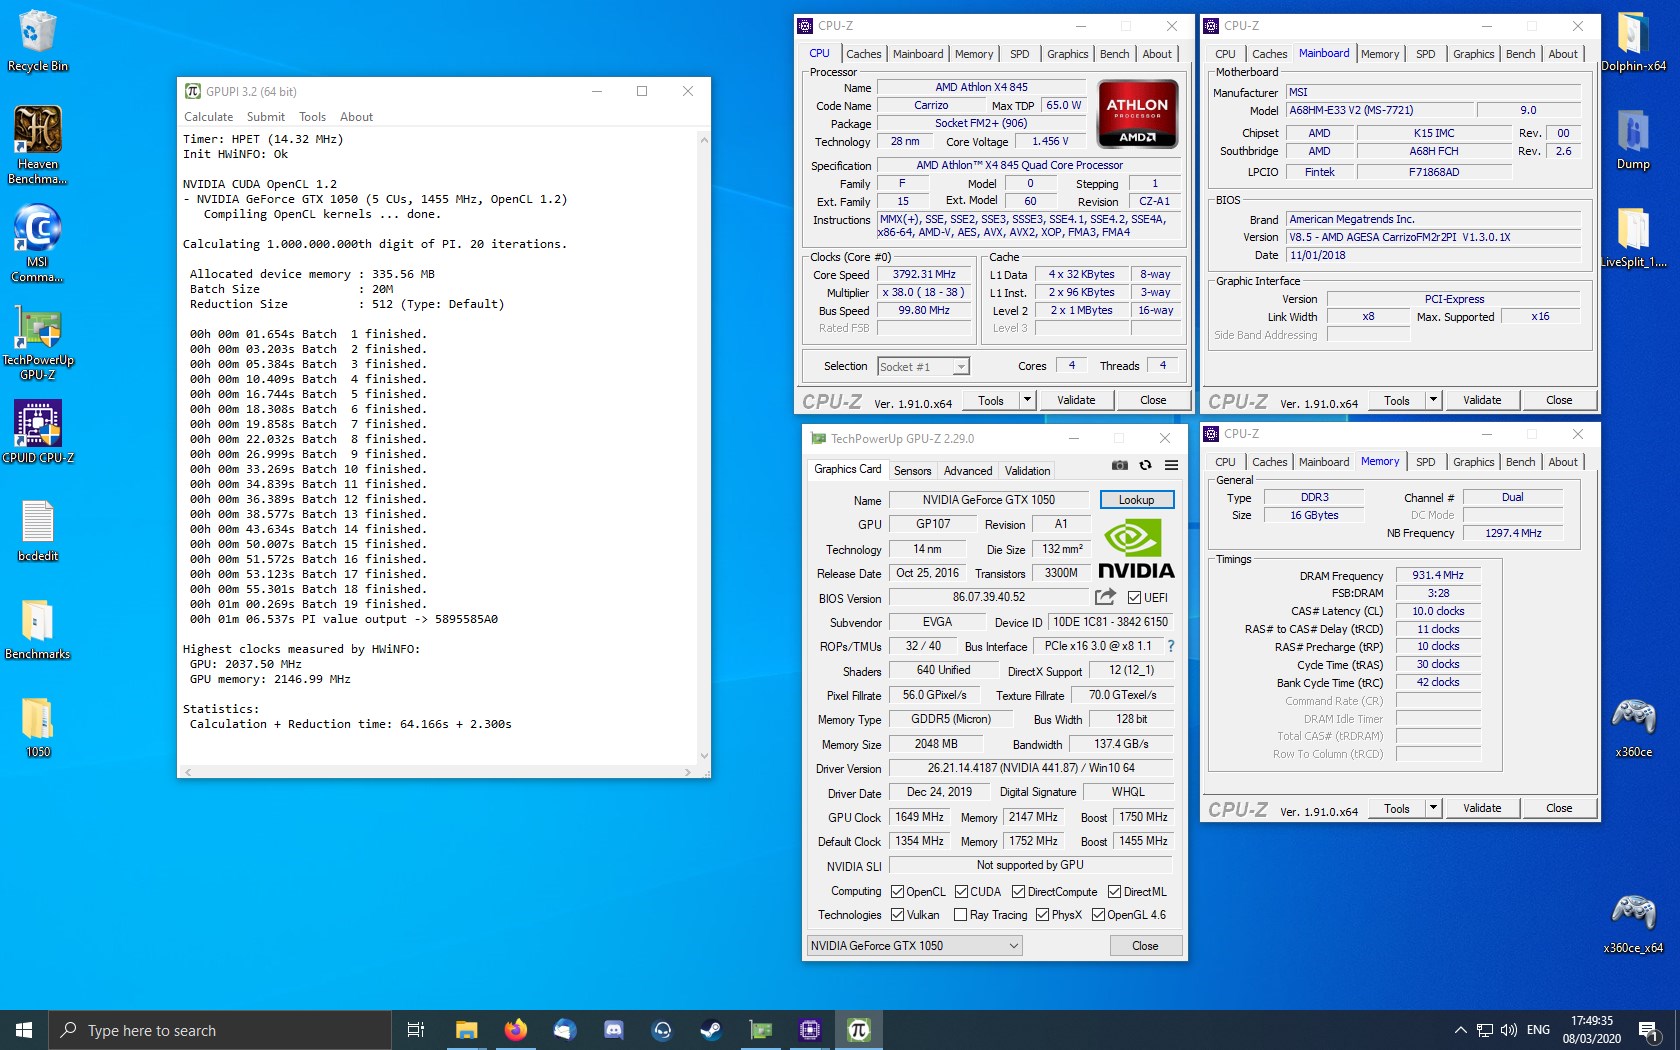Toggle the DirectML checkbox

(x=1114, y=892)
